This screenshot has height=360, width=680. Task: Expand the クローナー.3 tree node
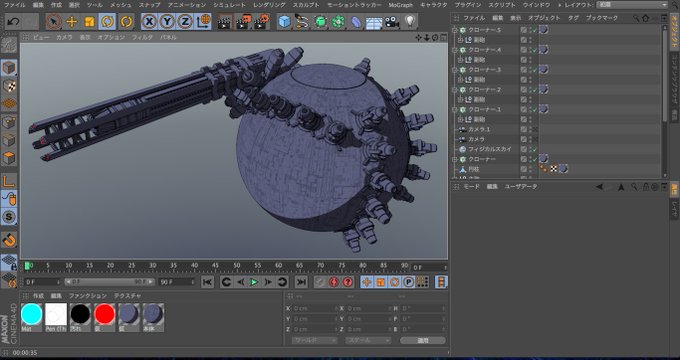(455, 69)
